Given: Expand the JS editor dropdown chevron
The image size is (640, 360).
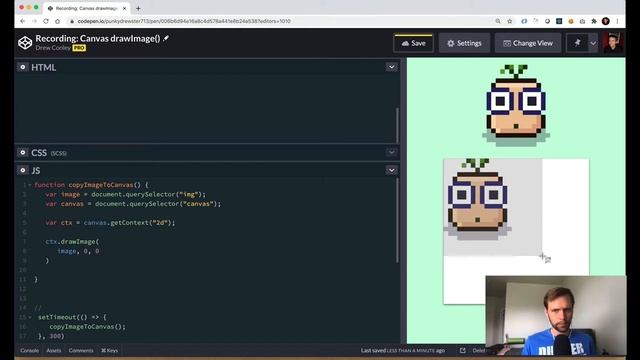Looking at the screenshot, I should [391, 170].
